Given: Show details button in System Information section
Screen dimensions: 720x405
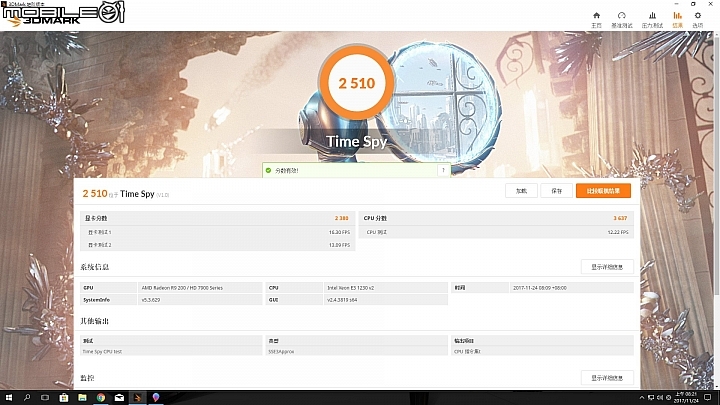Looking at the screenshot, I should click(x=607, y=267).
